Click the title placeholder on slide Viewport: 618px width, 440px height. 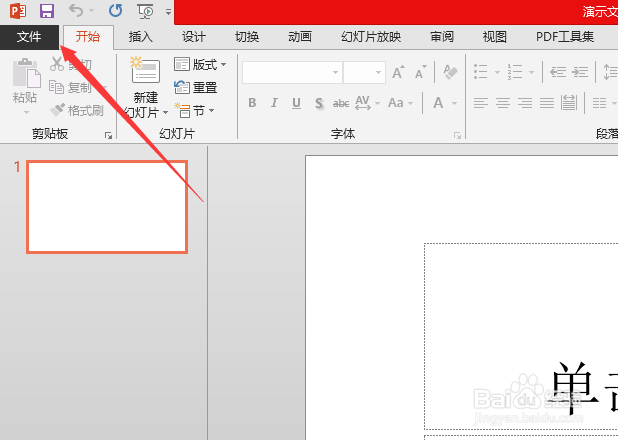(521, 336)
